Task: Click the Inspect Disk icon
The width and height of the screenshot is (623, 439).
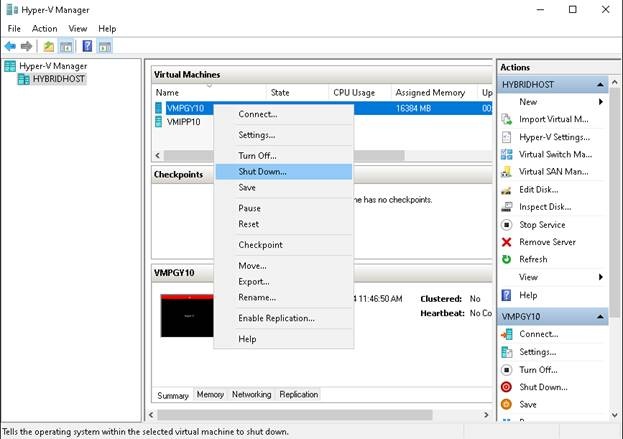Action: (x=507, y=207)
